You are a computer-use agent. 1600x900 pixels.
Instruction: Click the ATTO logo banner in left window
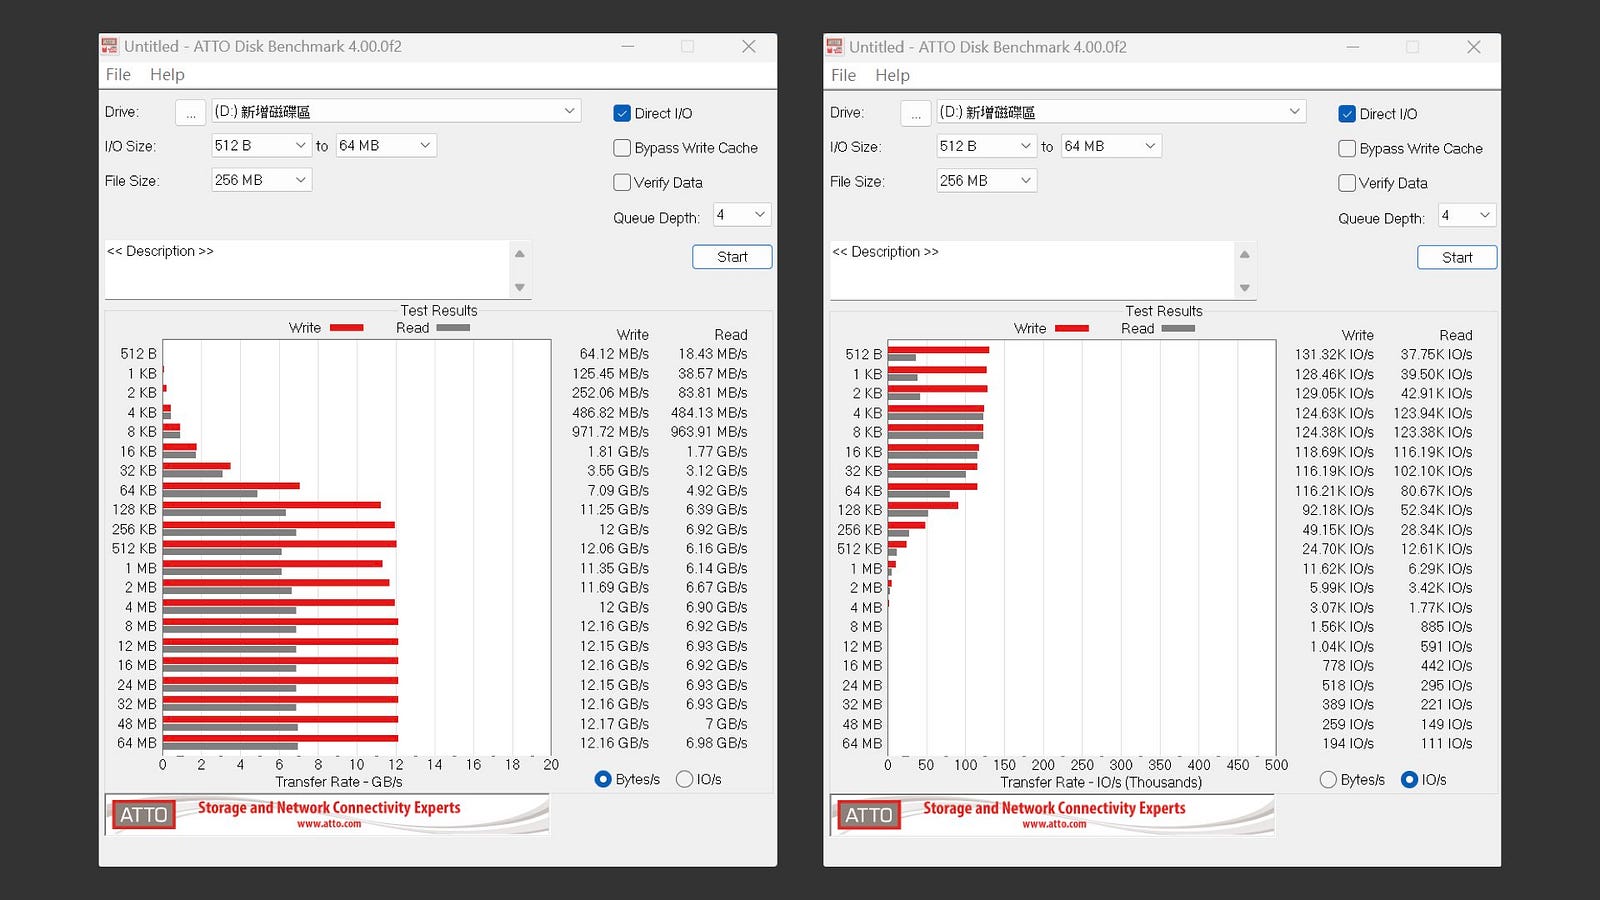tap(327, 815)
